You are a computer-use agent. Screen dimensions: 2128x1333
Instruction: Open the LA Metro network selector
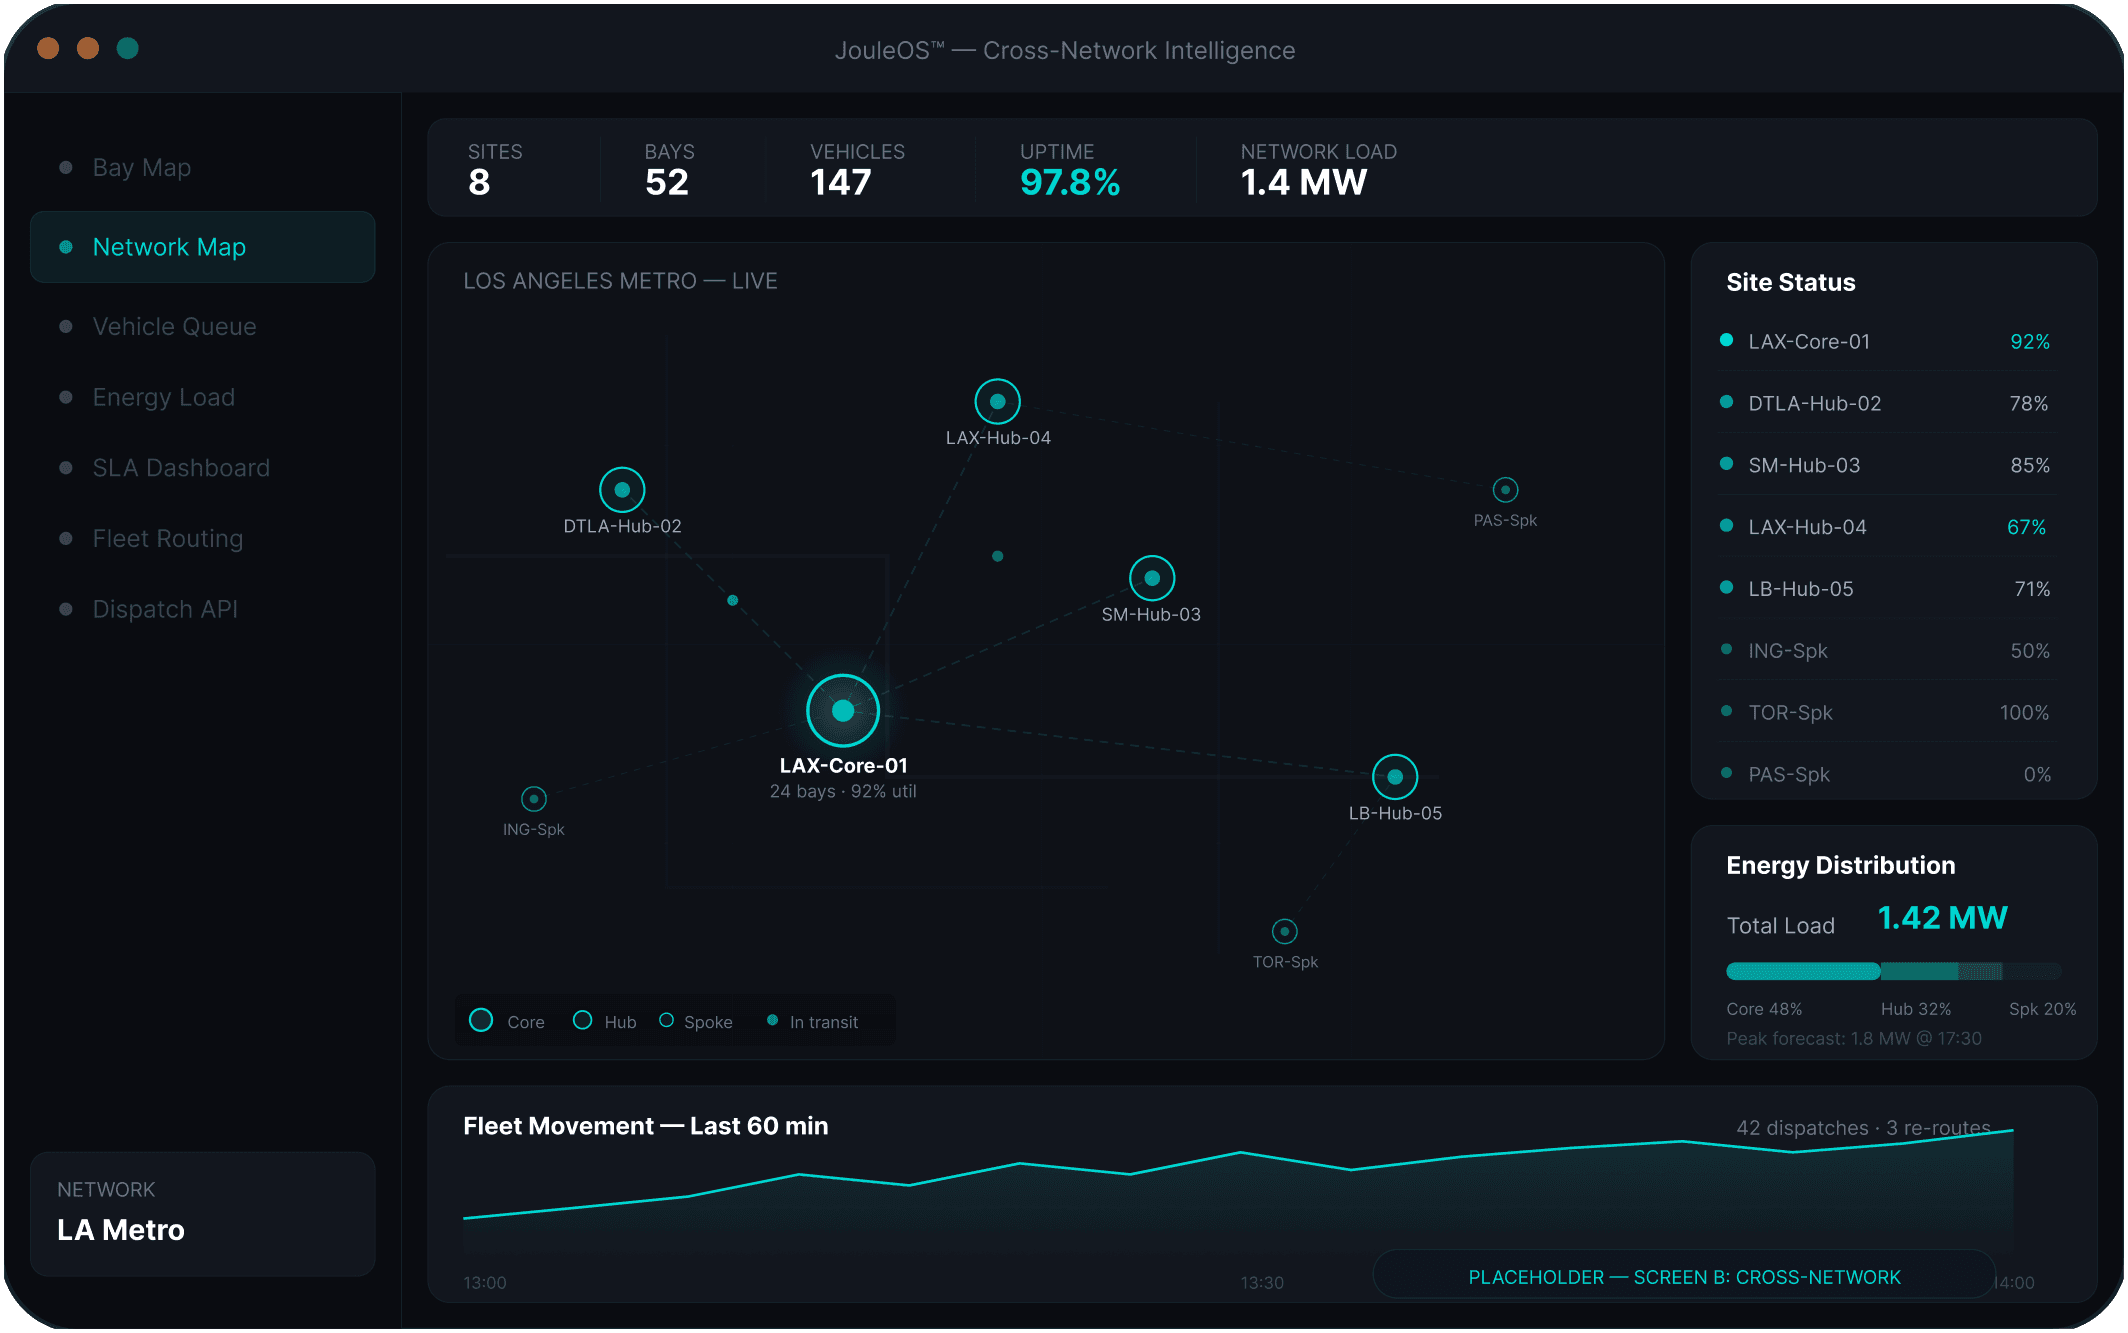203,1213
